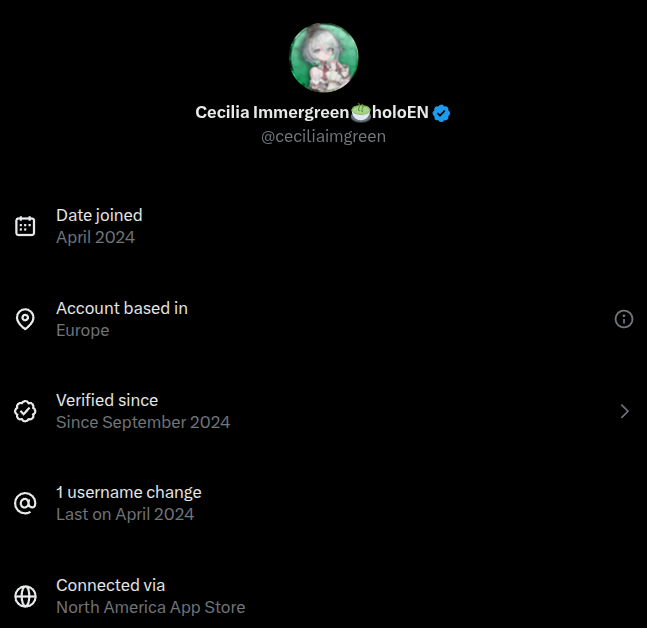Screen dimensions: 647x628
Task: Click the Cecilia Immergreen display name
Action: [x=272, y=113]
